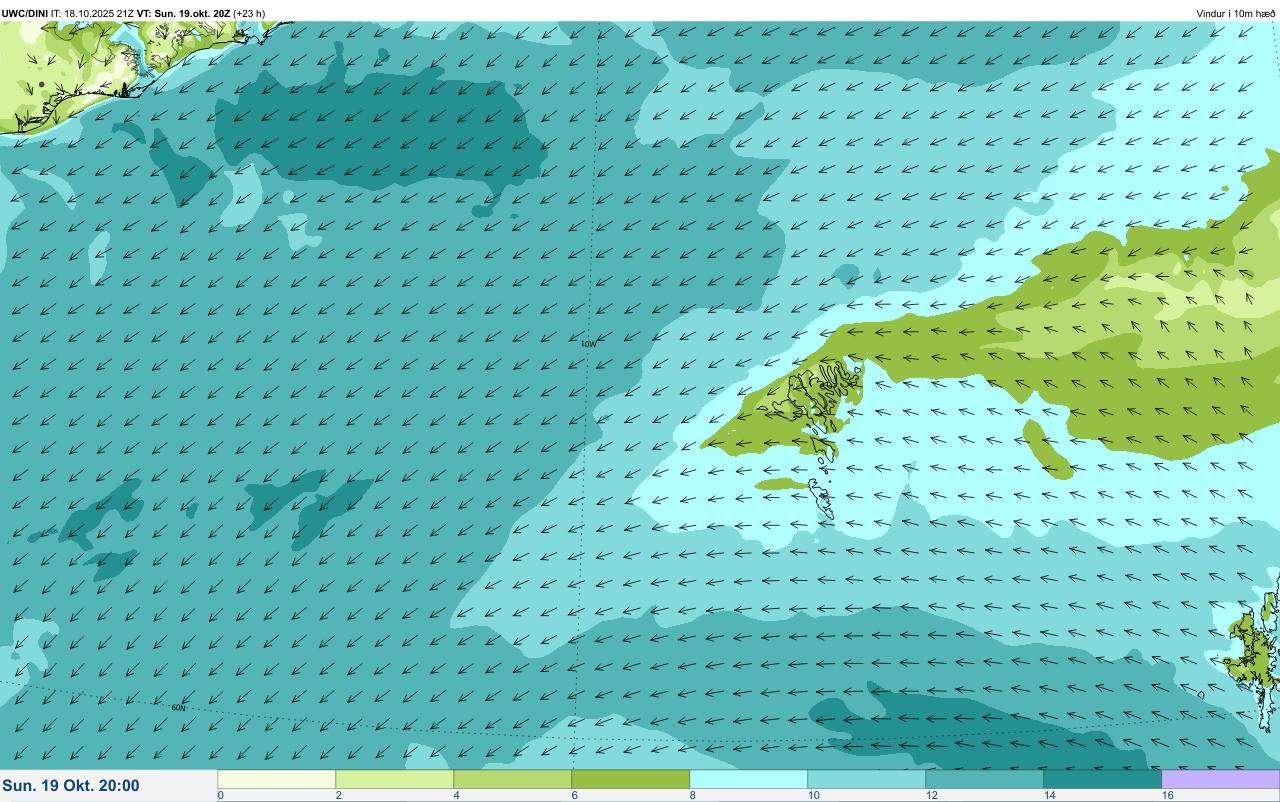
Task: Click the legend value '12'
Action: (931, 795)
